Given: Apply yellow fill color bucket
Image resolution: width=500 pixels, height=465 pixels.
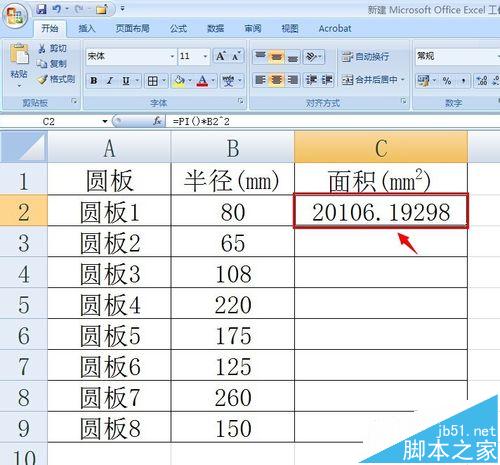Looking at the screenshot, I should tap(179, 81).
